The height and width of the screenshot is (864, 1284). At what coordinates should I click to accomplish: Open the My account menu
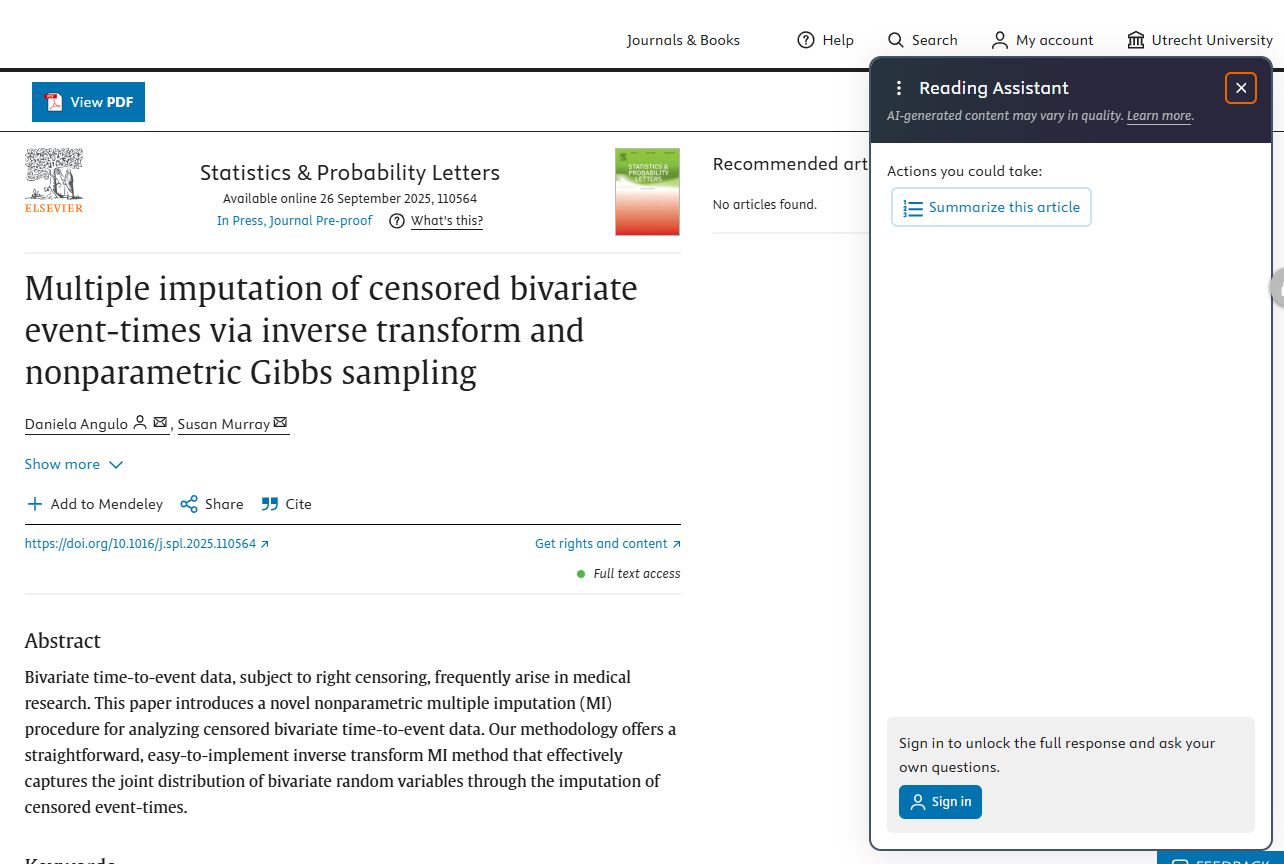point(1042,40)
